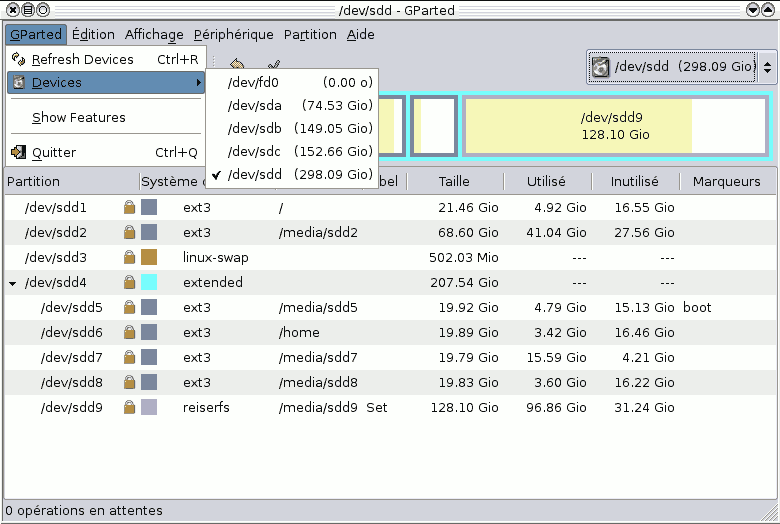The width and height of the screenshot is (780, 524).
Task: Click the lock icon on /dev/sdd3 swap
Action: (x=129, y=258)
